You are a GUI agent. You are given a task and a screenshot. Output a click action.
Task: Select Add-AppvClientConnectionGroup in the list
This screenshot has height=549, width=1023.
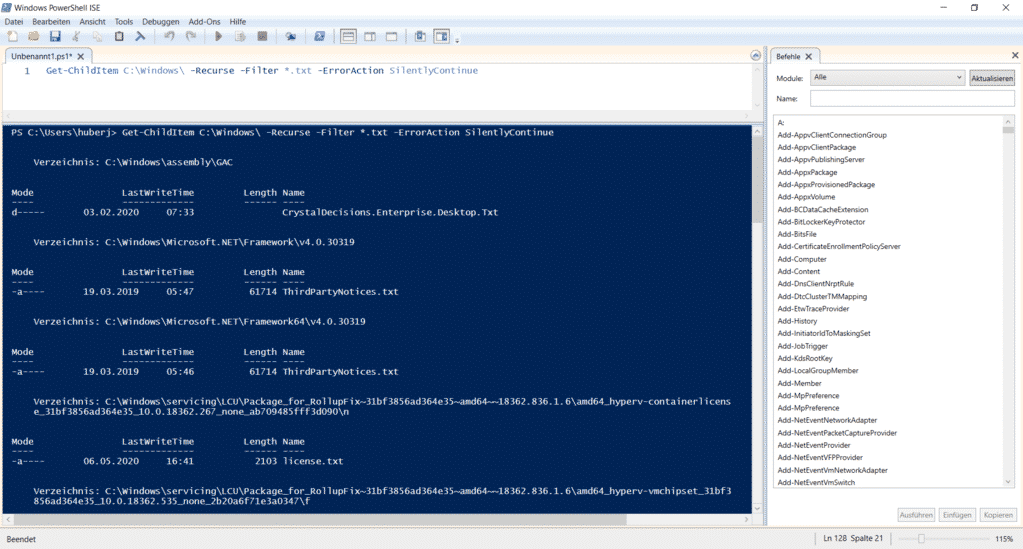pyautogui.click(x=832, y=135)
